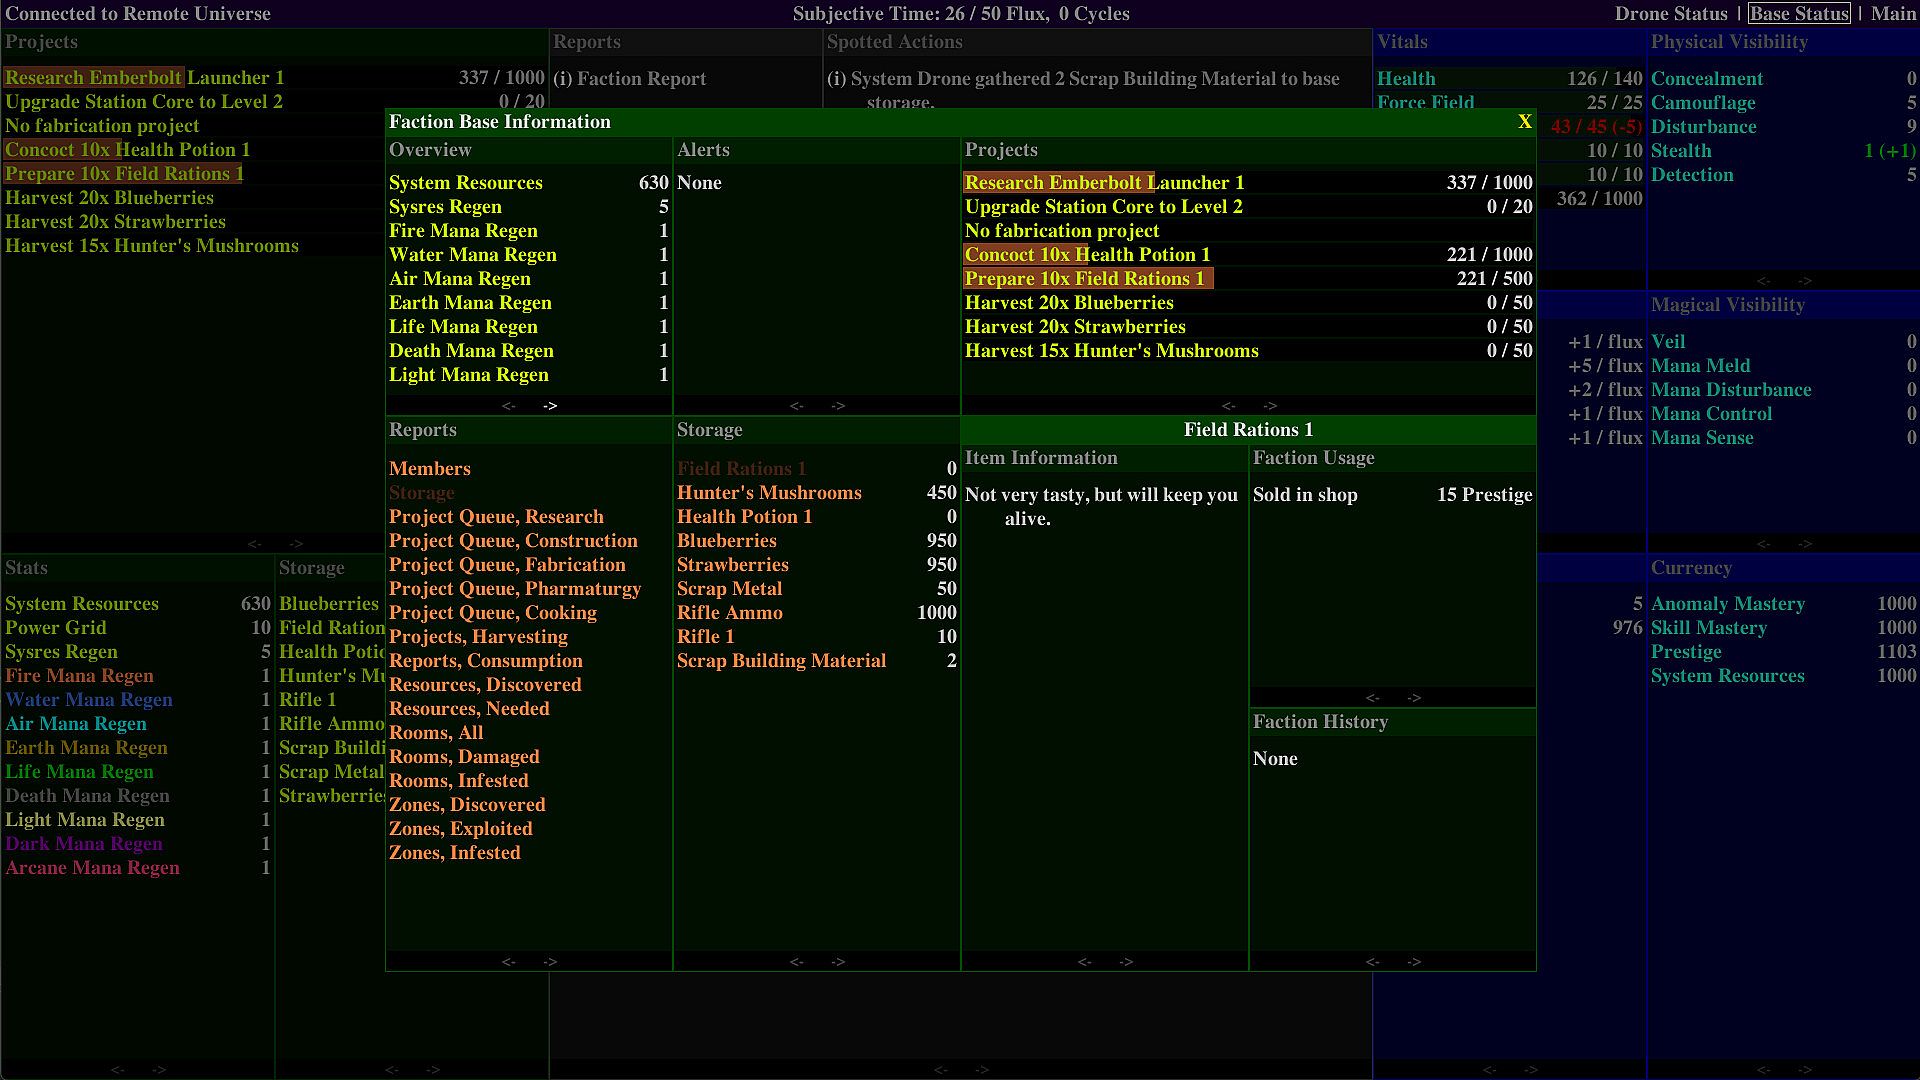Previous page arrow in Alerts panel
The image size is (1920, 1080).
coord(796,406)
